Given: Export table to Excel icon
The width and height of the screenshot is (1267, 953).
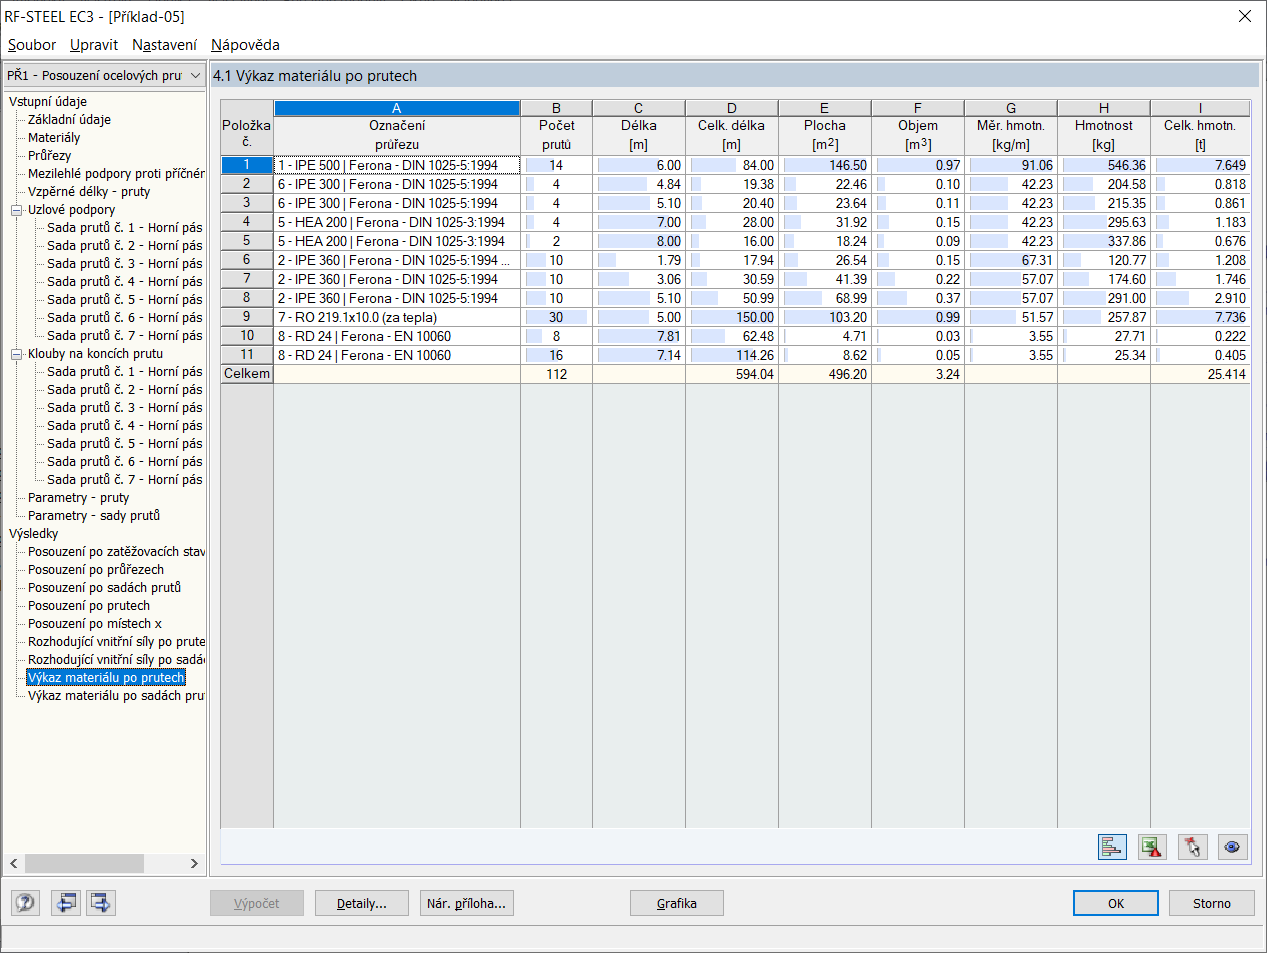Looking at the screenshot, I should pyautogui.click(x=1152, y=847).
